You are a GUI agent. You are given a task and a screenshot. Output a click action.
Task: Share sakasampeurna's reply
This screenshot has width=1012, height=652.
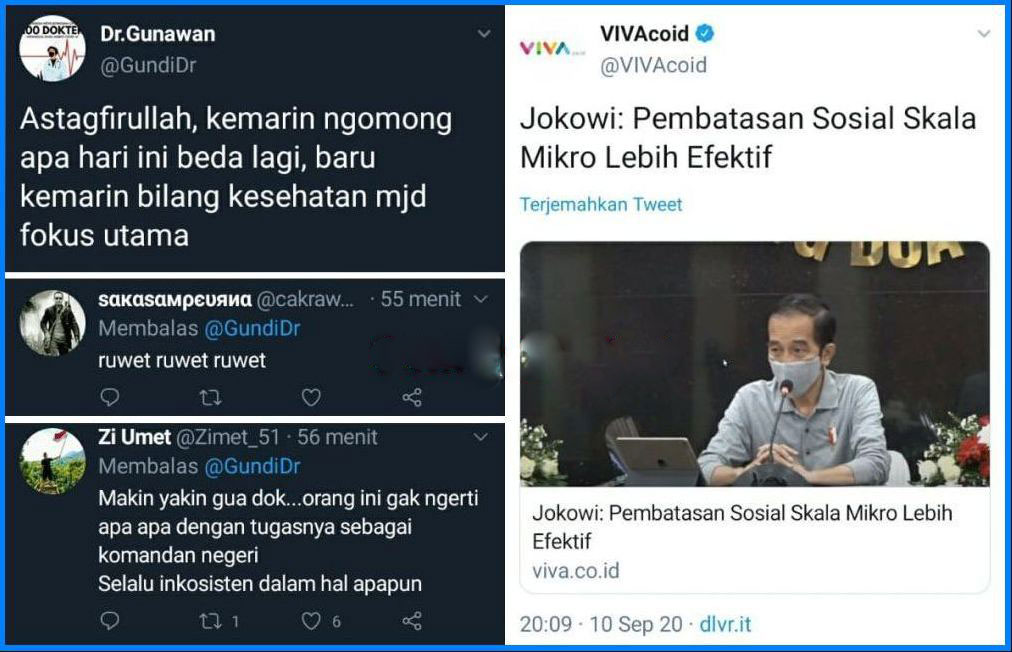click(412, 397)
